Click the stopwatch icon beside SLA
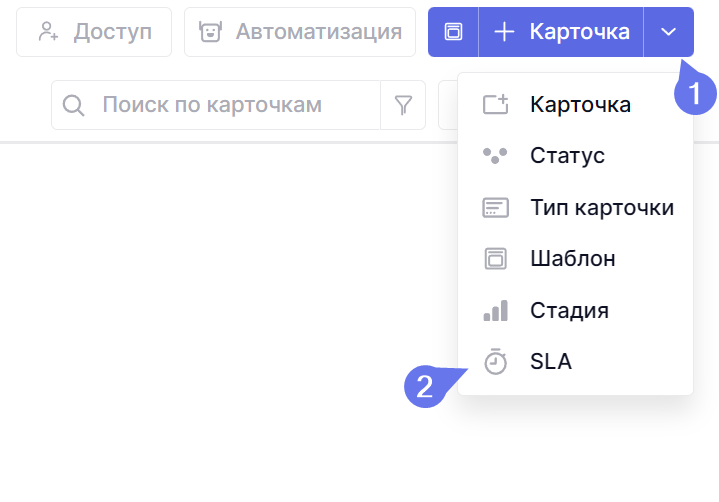 496,361
